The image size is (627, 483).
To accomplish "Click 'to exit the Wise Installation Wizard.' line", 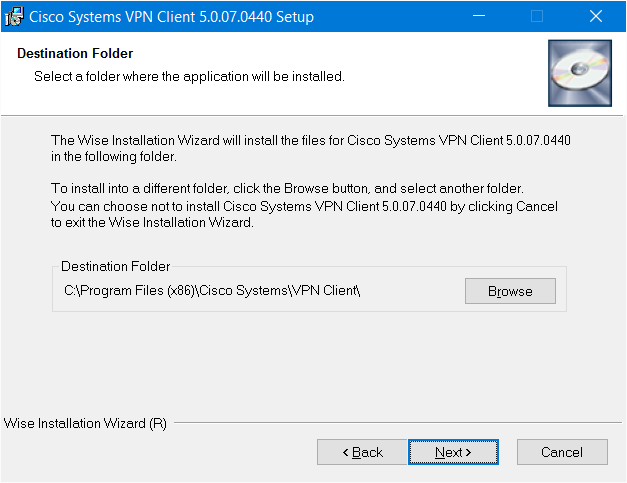I will click(x=152, y=222).
